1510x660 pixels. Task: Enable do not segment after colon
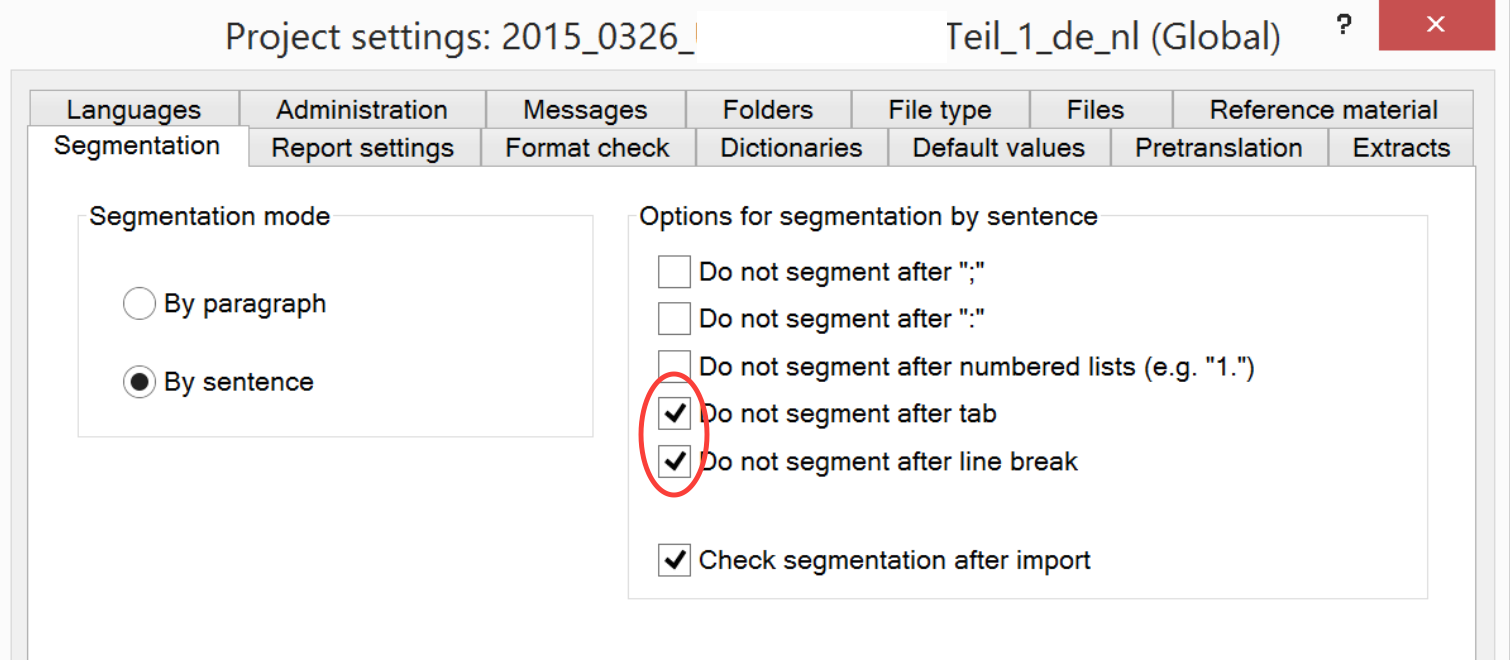674,319
